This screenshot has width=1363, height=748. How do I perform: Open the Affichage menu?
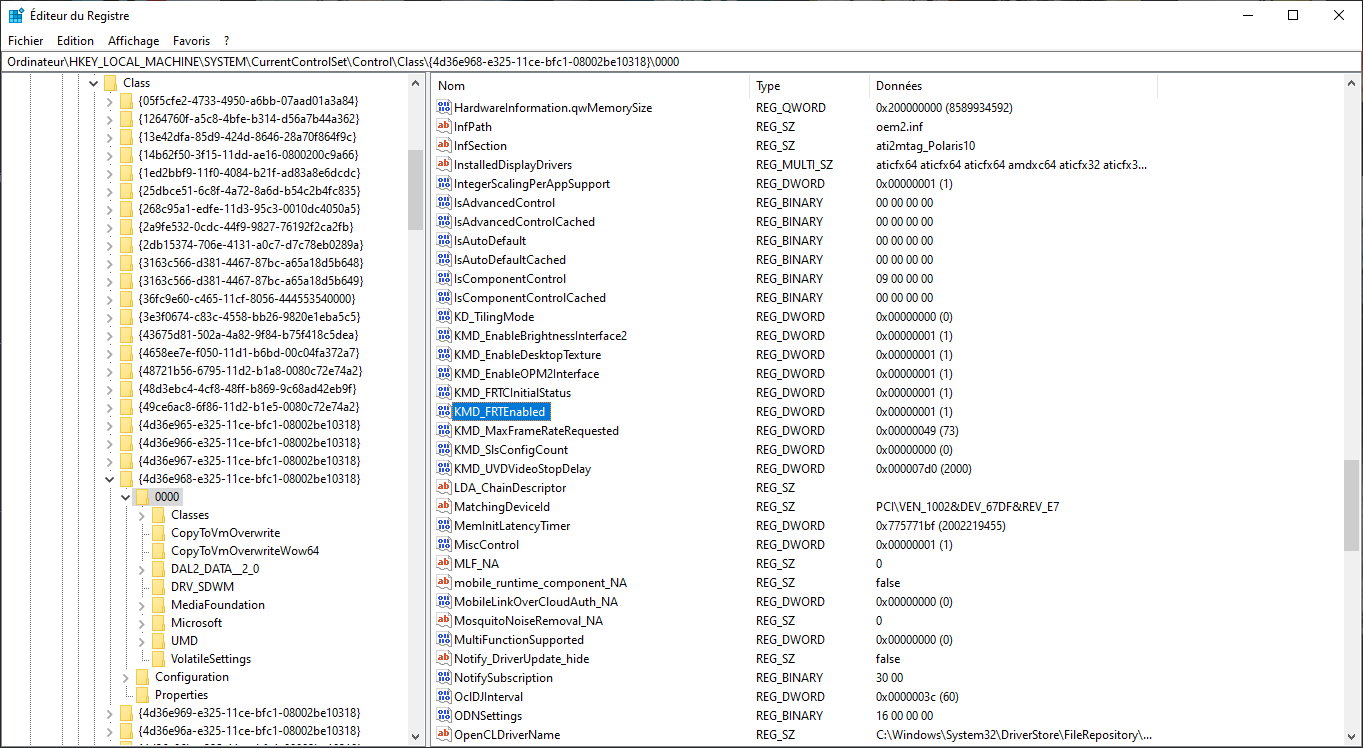point(133,41)
